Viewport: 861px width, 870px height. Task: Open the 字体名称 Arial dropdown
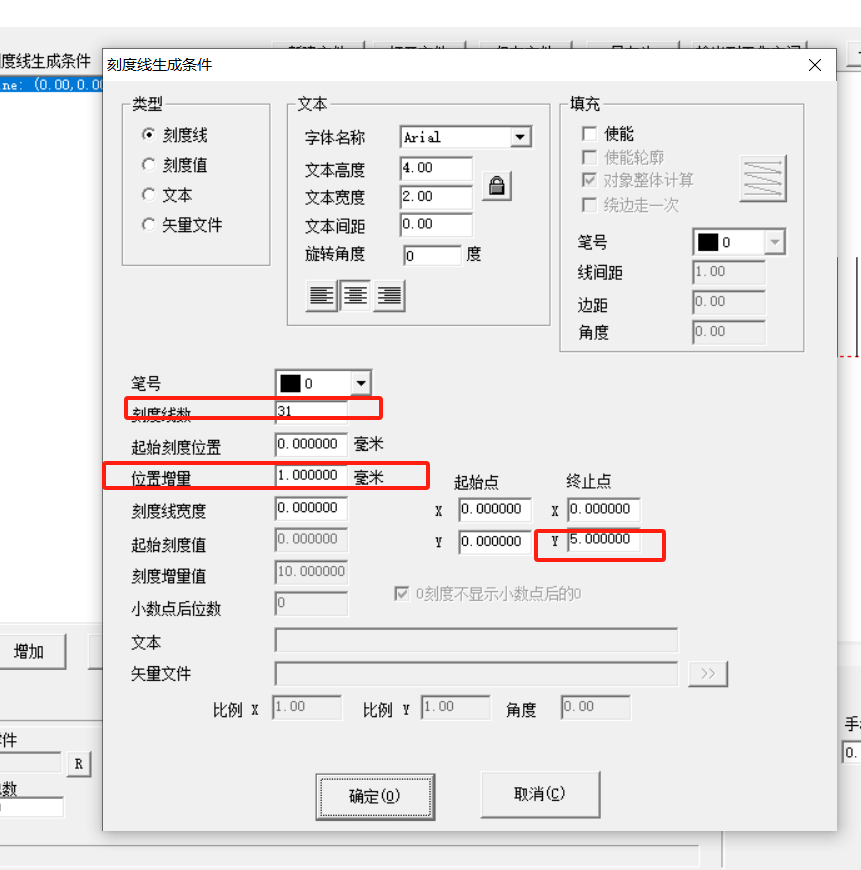click(520, 136)
